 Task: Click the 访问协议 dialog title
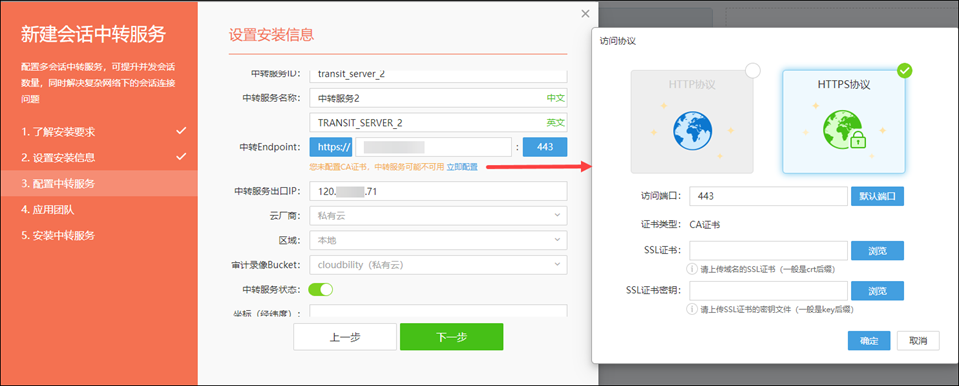pos(618,41)
